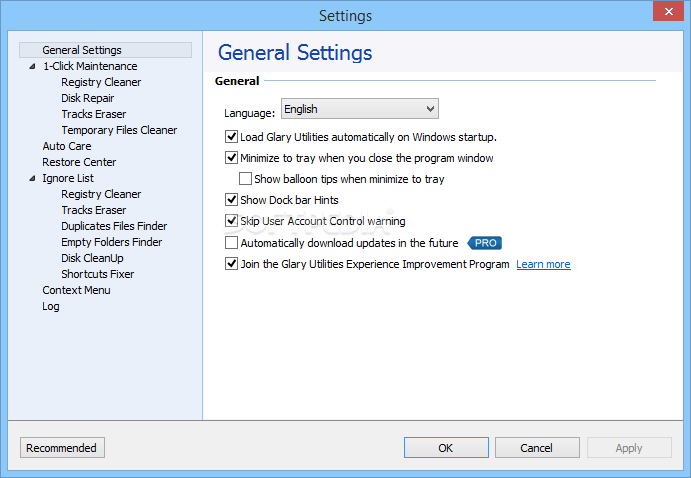Select General Settings in the sidebar
The height and width of the screenshot is (478, 691).
tap(105, 50)
